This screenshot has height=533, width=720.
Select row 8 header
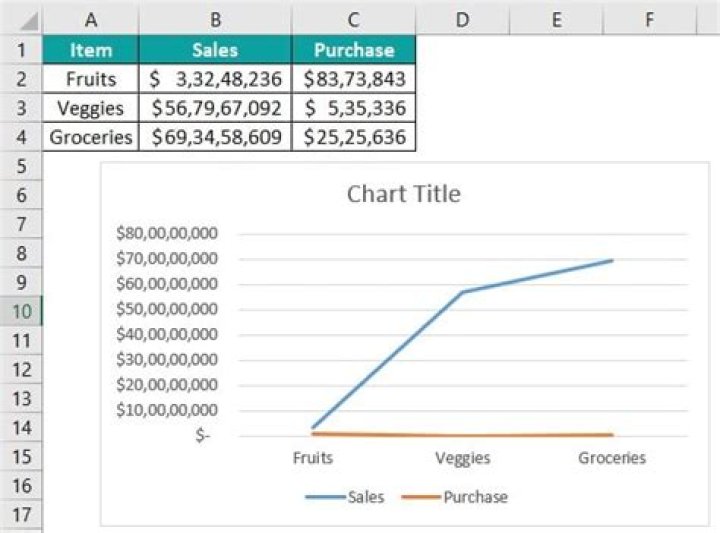click(x=21, y=253)
